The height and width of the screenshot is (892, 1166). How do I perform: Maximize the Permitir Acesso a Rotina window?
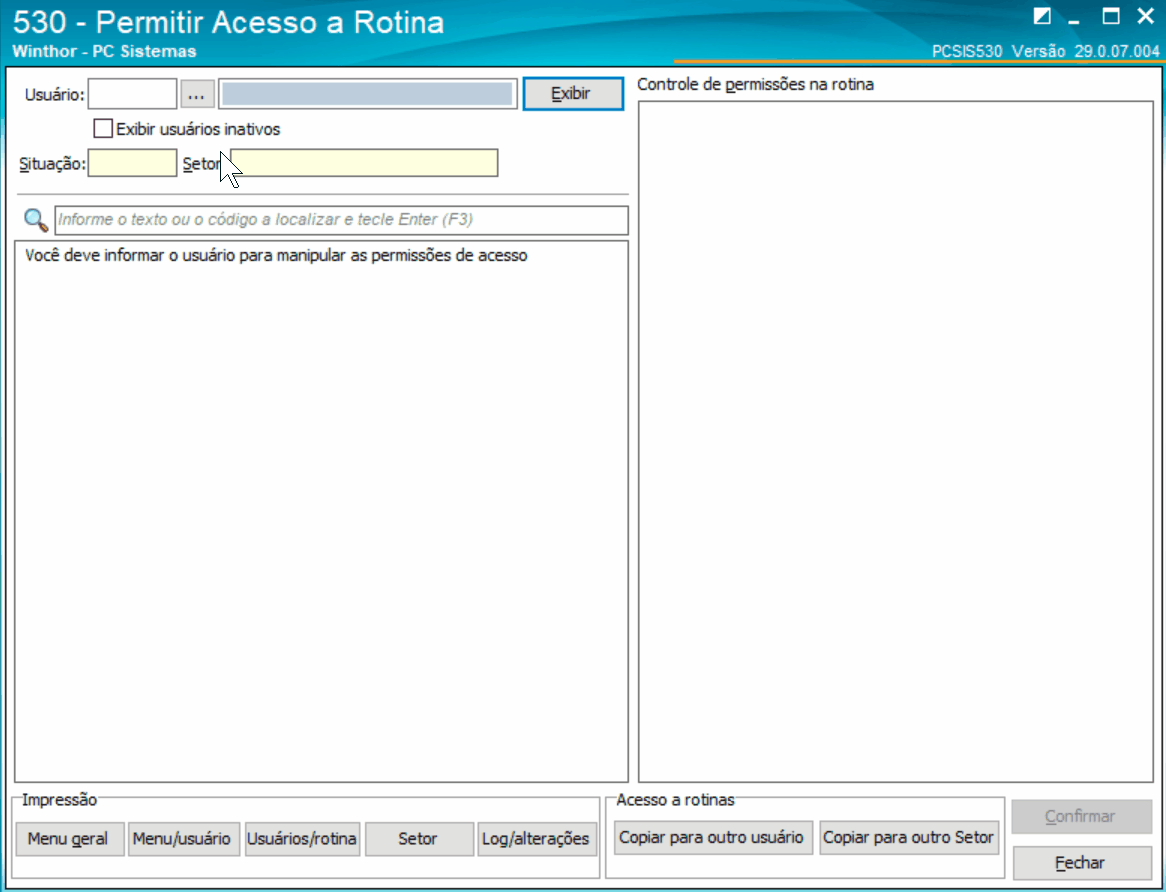click(1111, 16)
